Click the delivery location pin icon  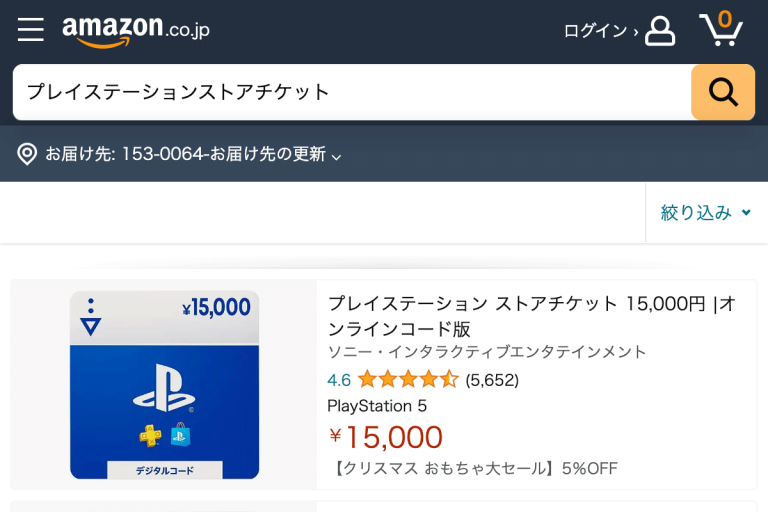tap(27, 154)
